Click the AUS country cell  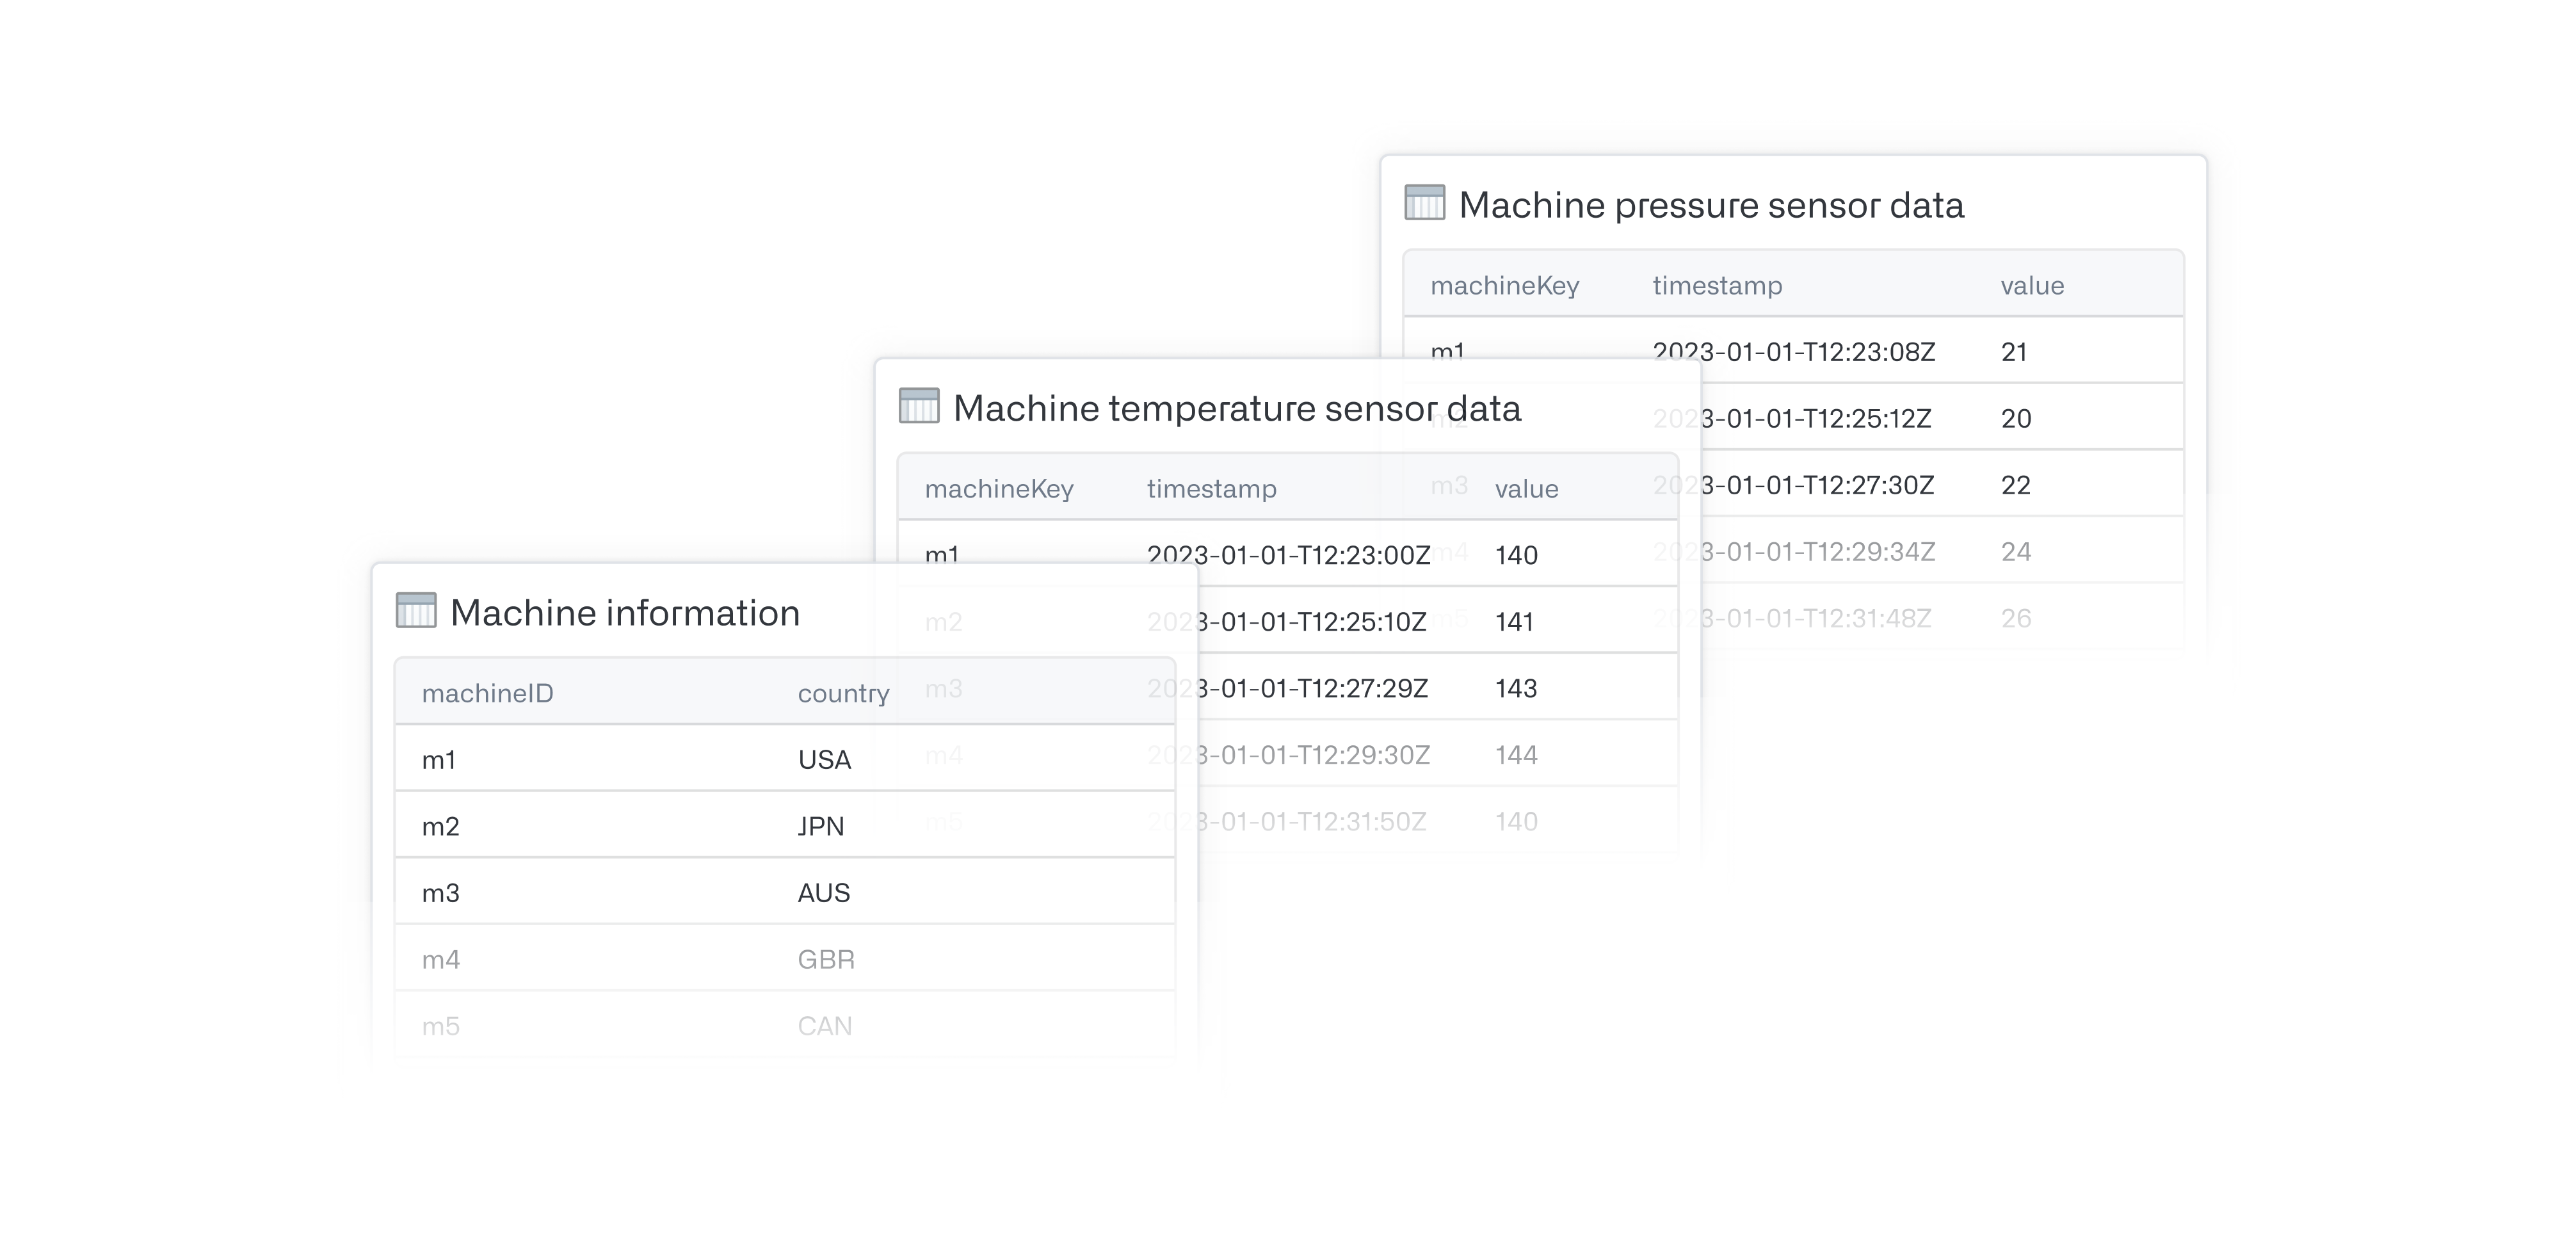point(823,893)
